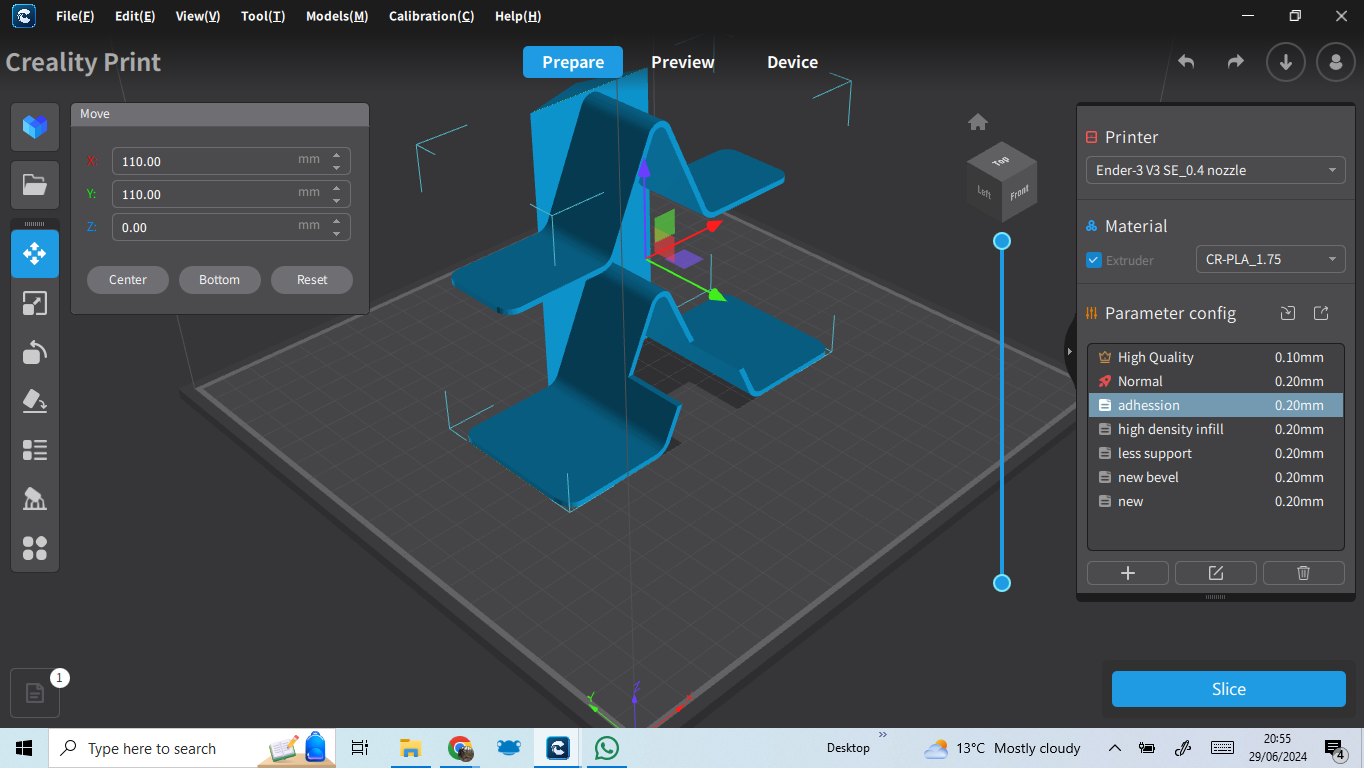Open the Printer selection dropdown
This screenshot has height=768, width=1364.
(x=1216, y=170)
